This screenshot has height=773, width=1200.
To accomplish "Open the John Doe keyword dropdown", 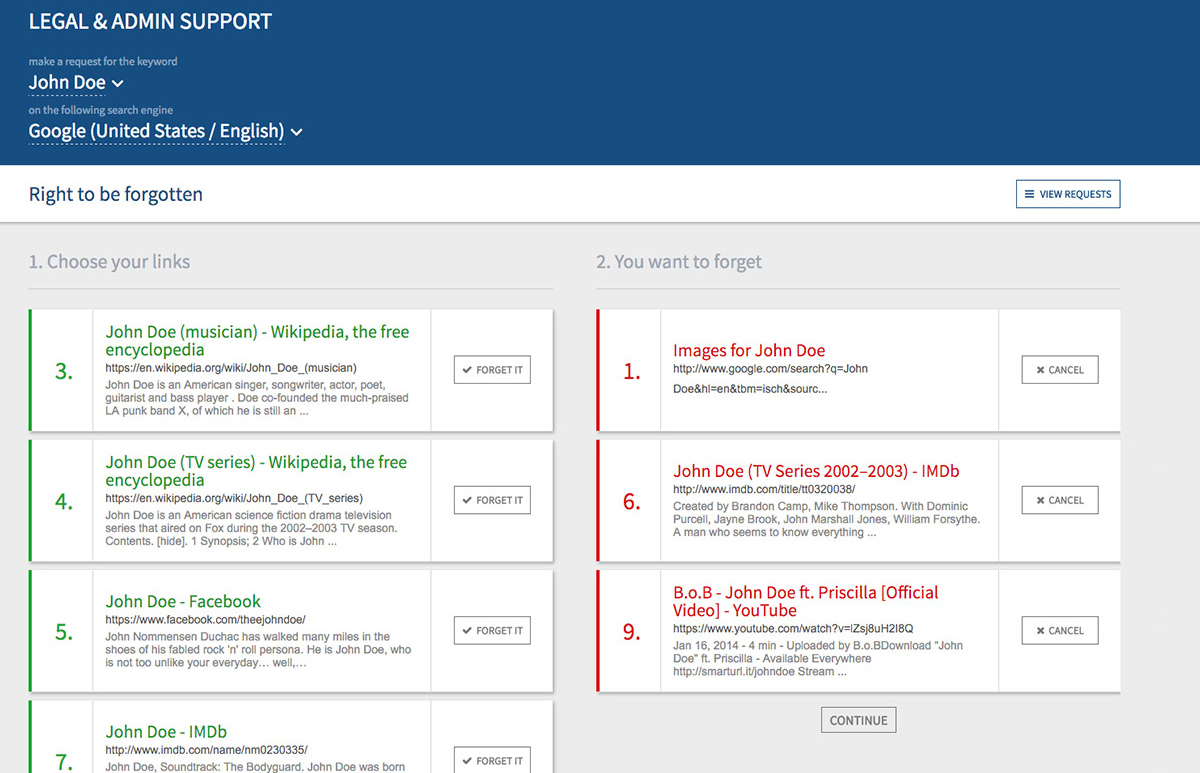I will [x=76, y=82].
